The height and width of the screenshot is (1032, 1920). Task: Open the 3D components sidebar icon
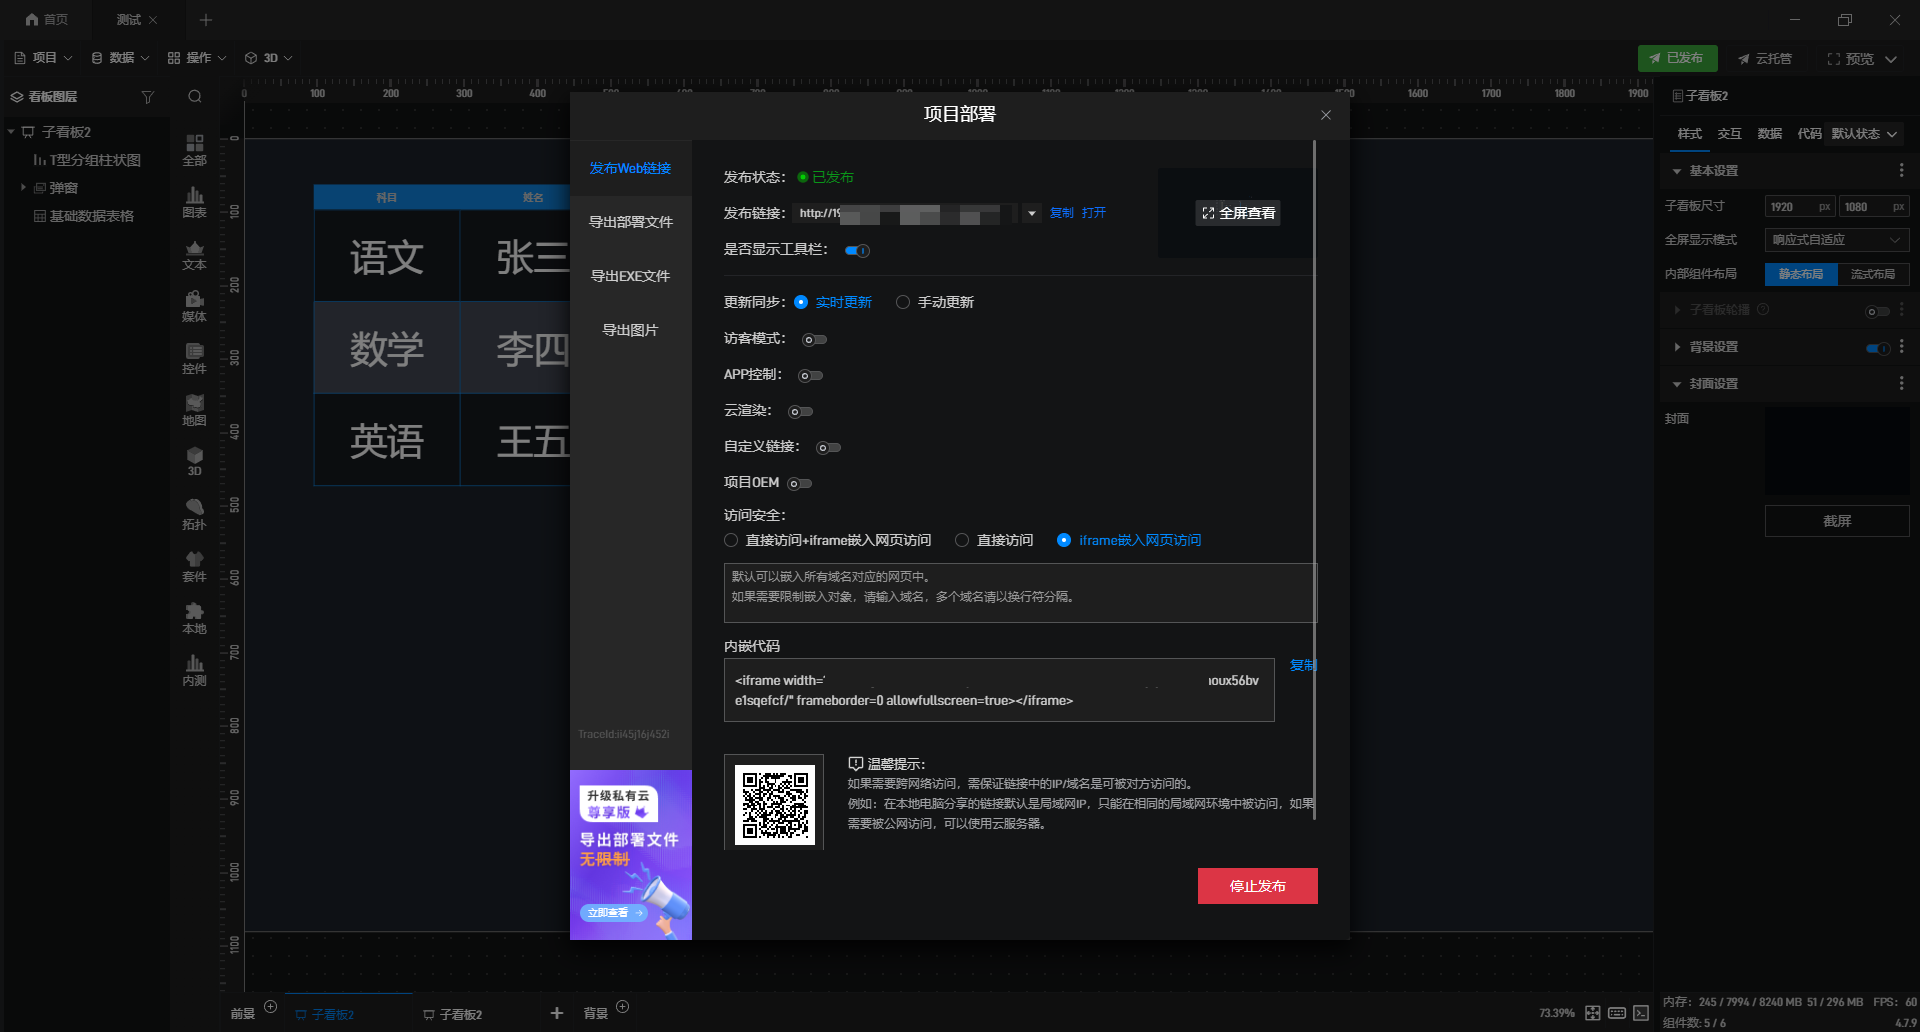coord(194,461)
